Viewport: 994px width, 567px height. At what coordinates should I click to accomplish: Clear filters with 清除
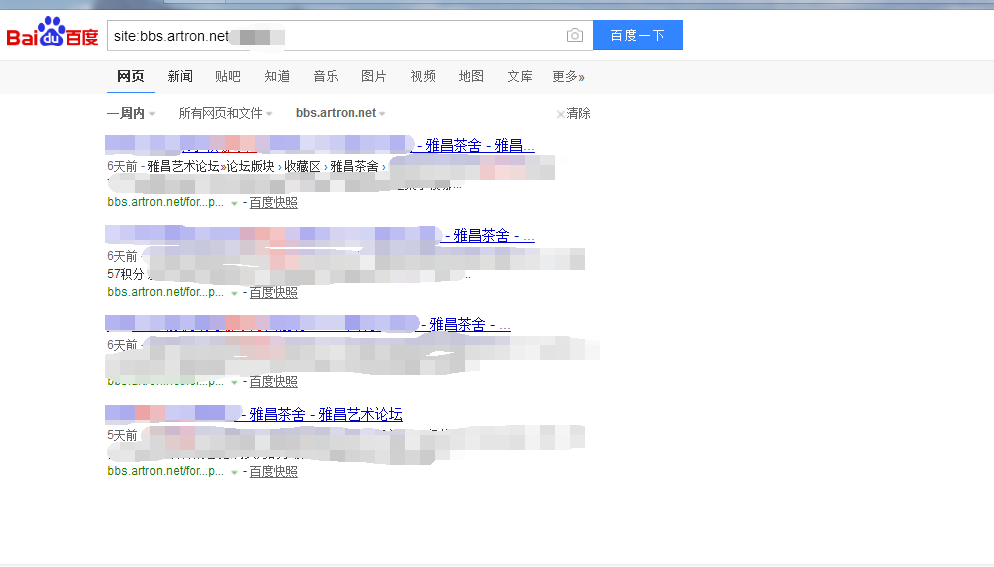573,114
